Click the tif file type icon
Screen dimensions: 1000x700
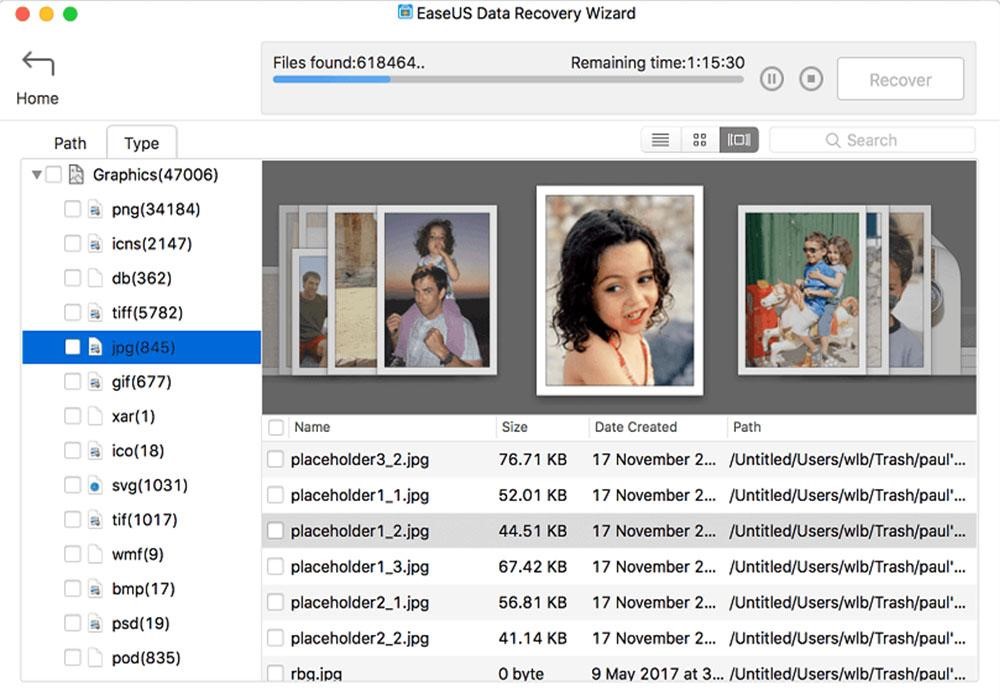pos(95,520)
